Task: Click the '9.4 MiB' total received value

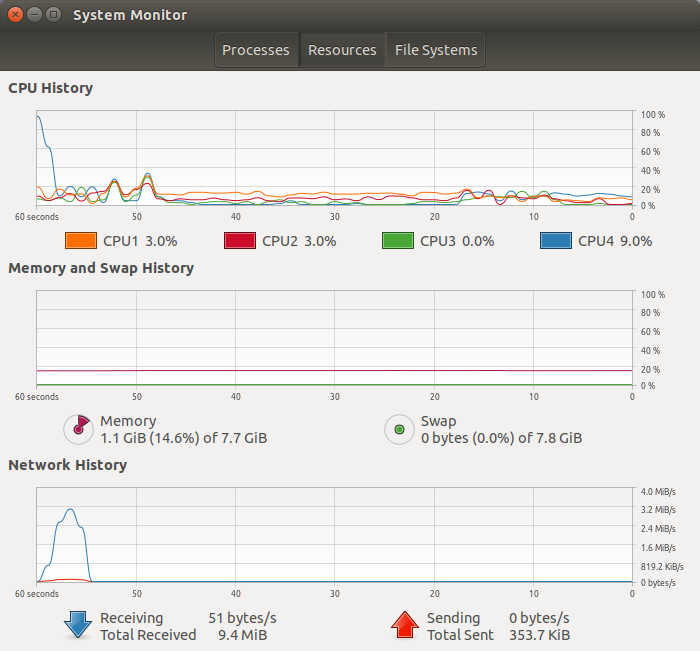Action: [x=242, y=635]
